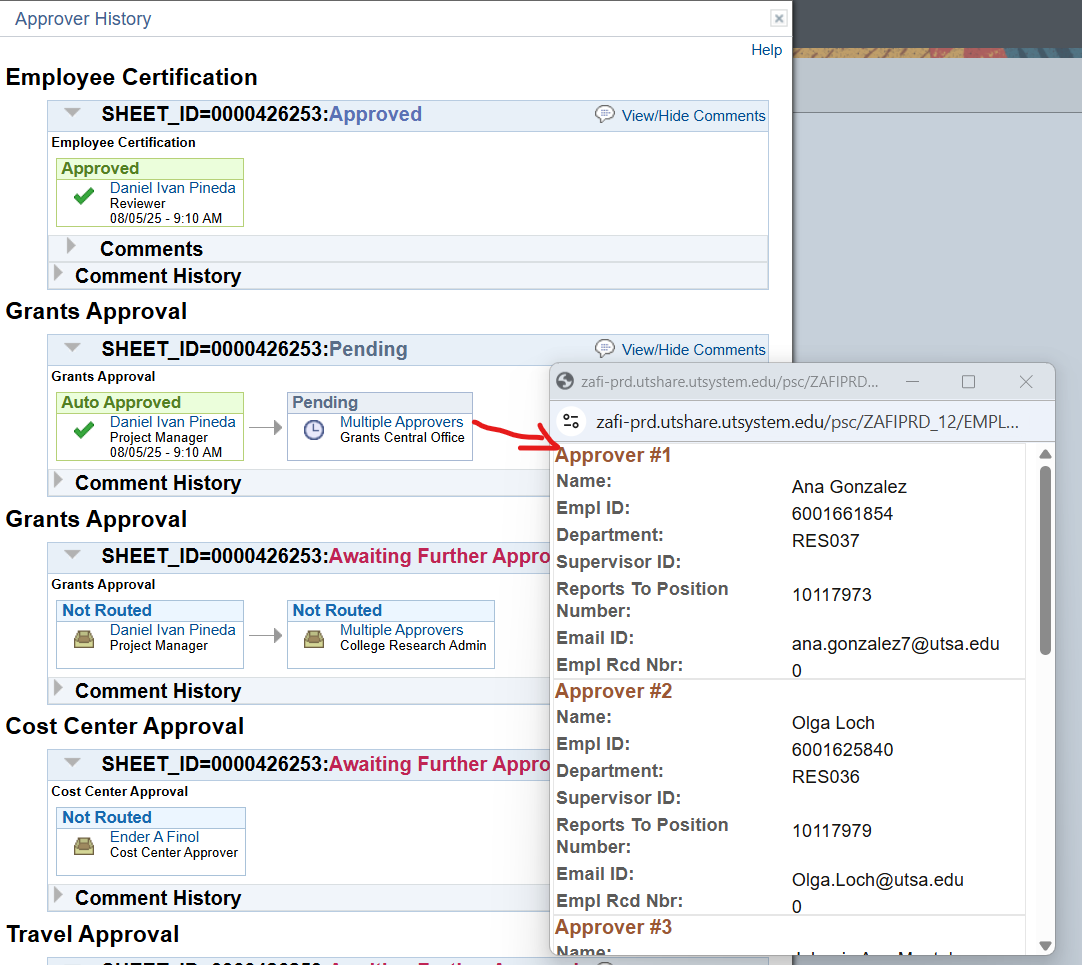The width and height of the screenshot is (1082, 965).
Task: Click the popup window address bar URL
Action: click(x=807, y=422)
